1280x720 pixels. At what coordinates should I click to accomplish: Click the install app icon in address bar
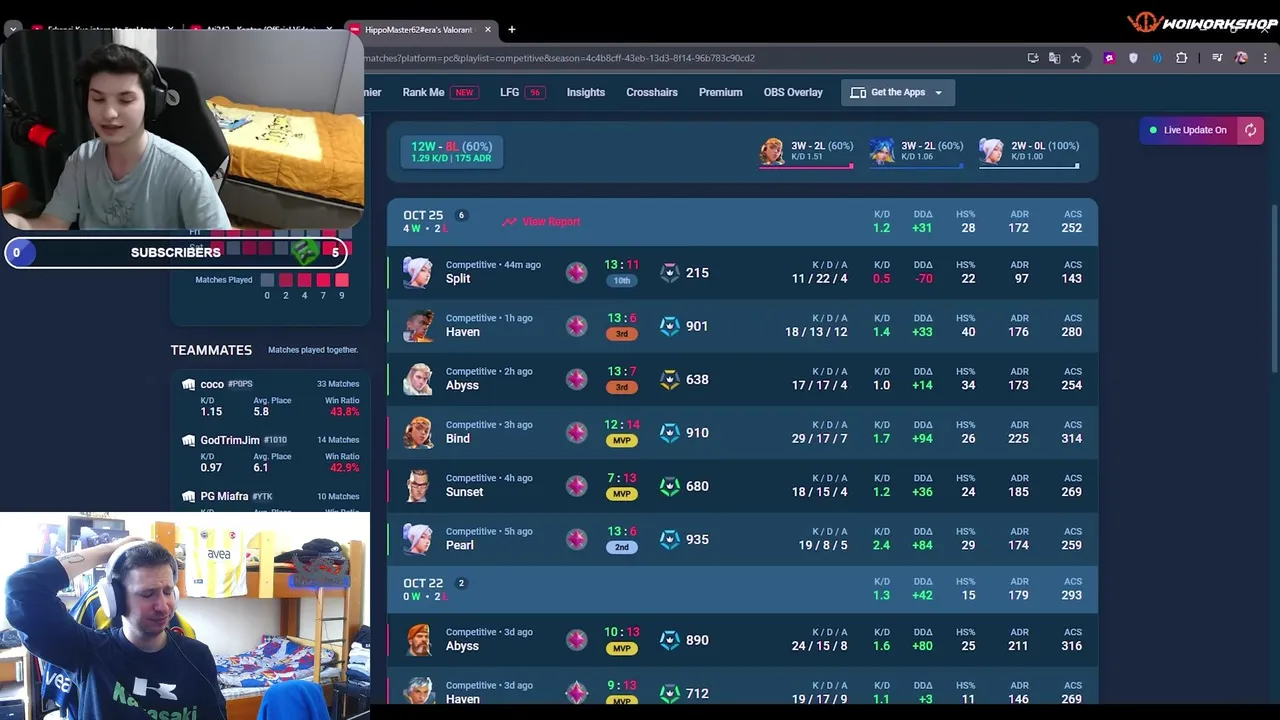point(1033,58)
